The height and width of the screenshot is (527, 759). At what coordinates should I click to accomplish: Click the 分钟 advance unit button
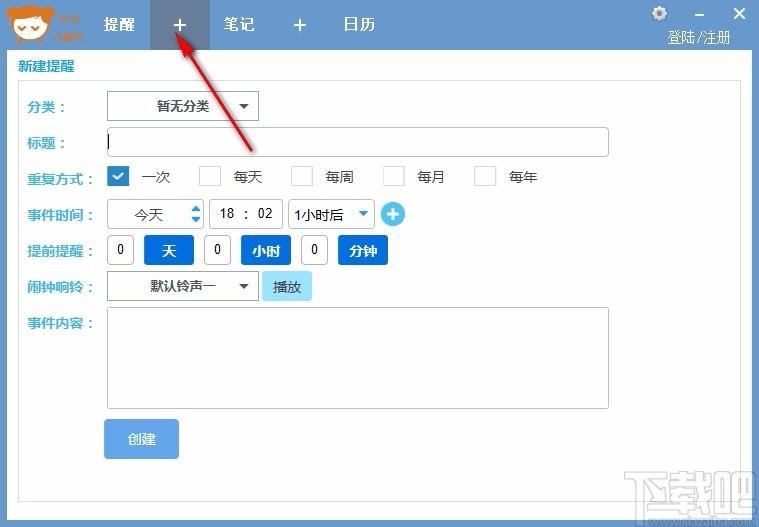click(363, 250)
